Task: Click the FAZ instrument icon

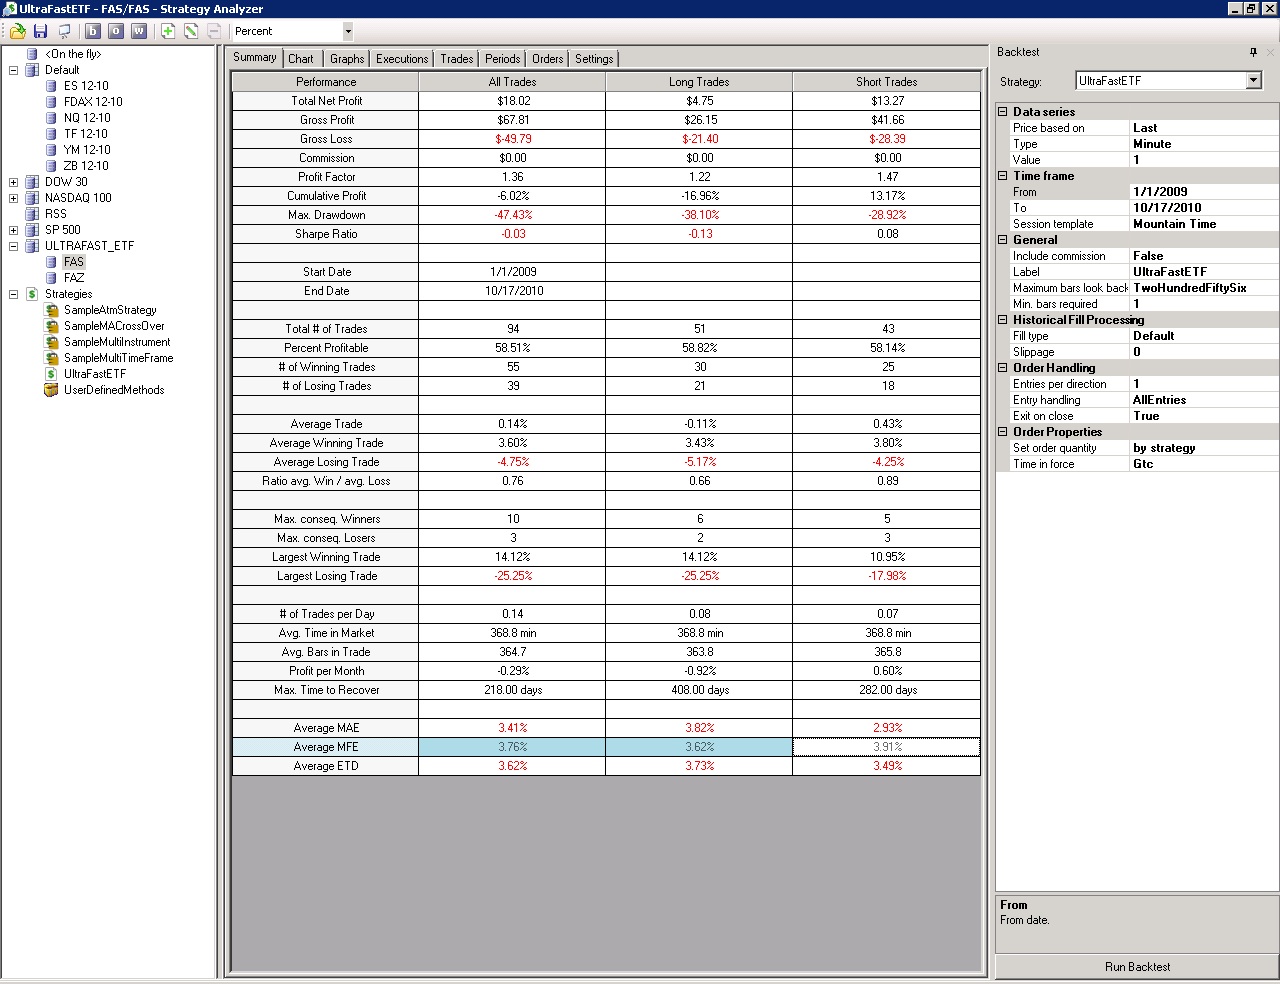Action: (52, 278)
